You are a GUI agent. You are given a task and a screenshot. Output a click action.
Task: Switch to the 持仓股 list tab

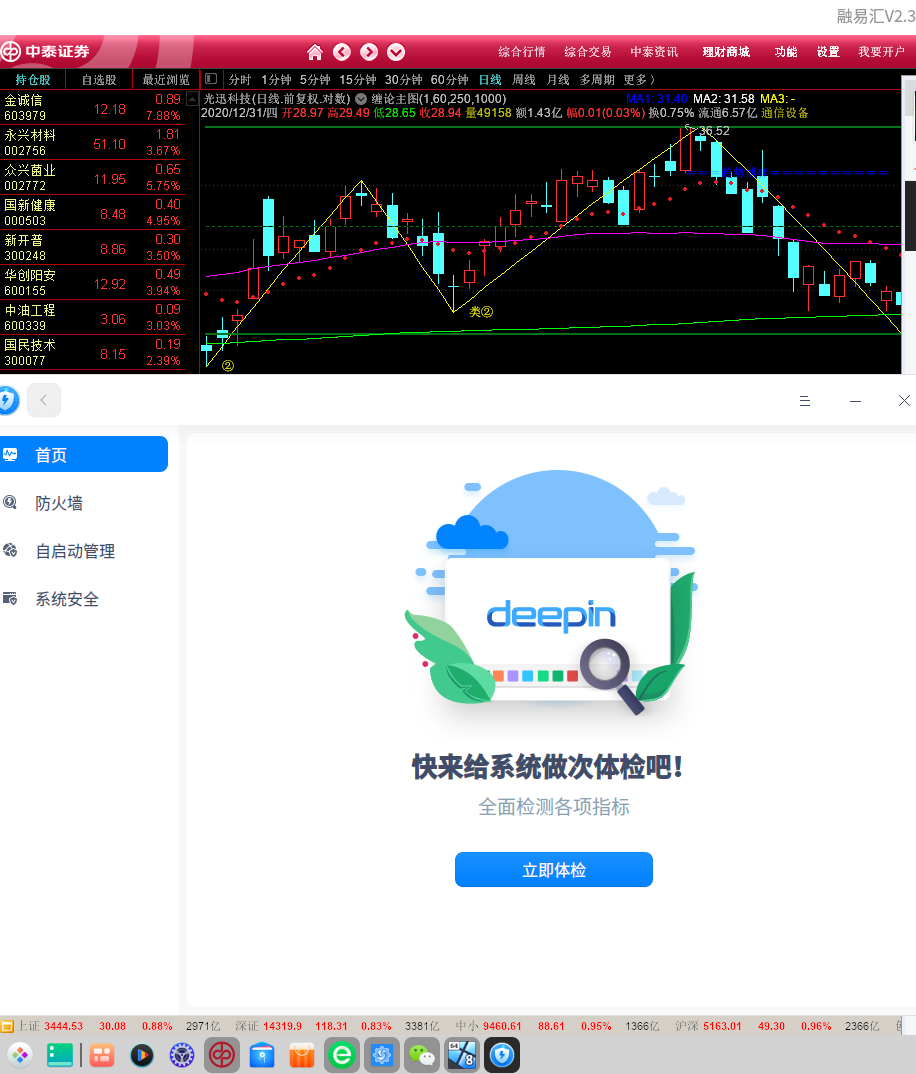pos(33,79)
